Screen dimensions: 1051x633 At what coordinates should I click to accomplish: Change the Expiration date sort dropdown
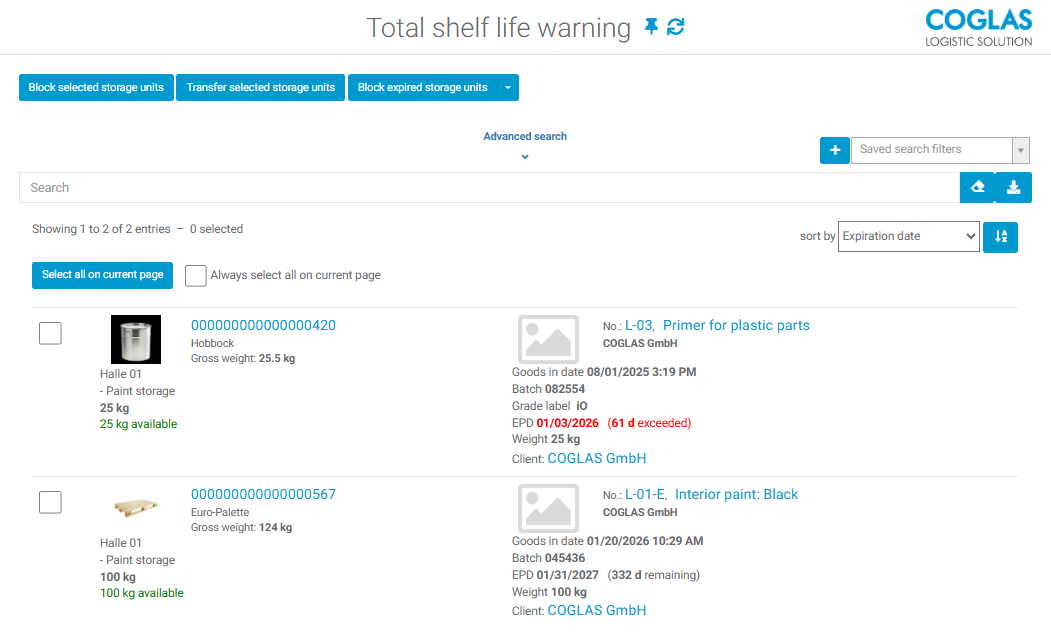point(908,236)
